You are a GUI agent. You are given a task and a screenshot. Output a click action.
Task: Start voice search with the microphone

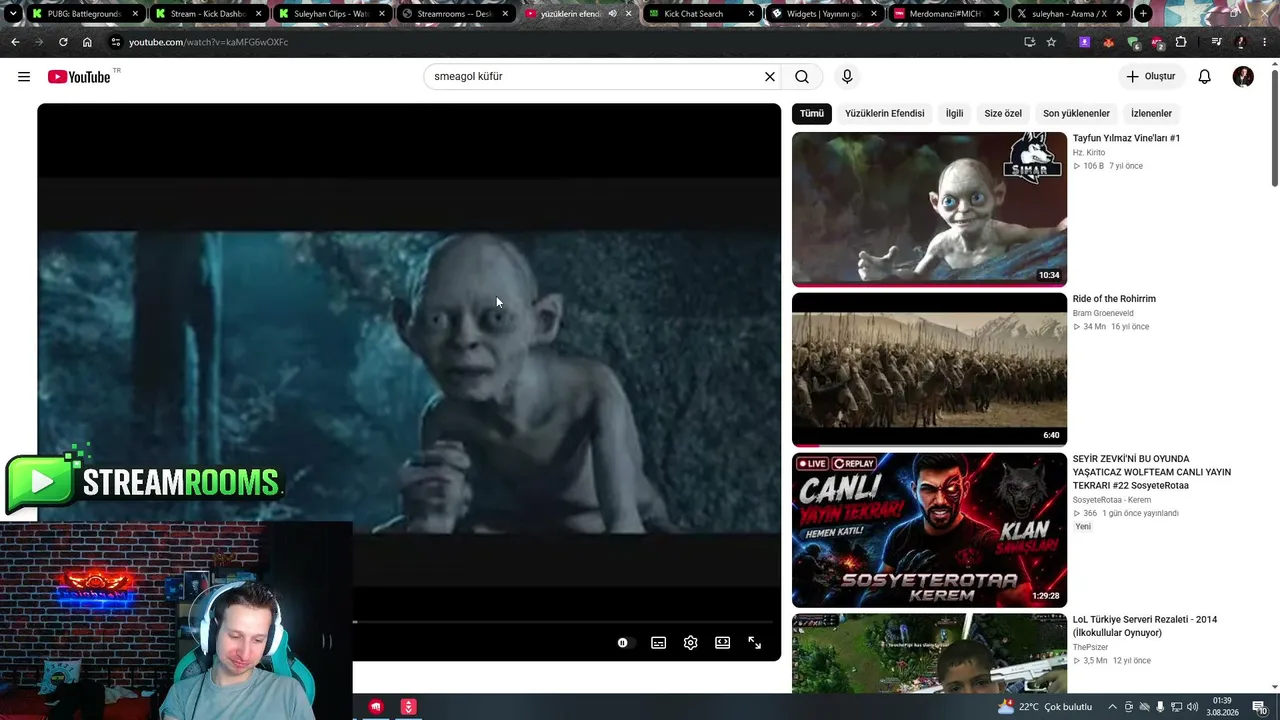[x=847, y=77]
